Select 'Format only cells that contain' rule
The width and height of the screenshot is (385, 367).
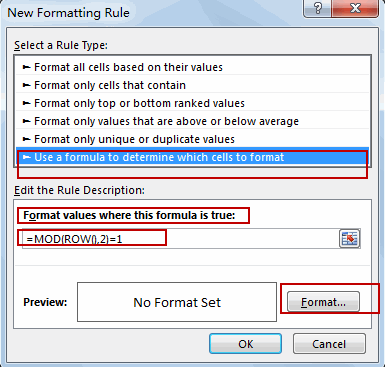pyautogui.click(x=192, y=85)
